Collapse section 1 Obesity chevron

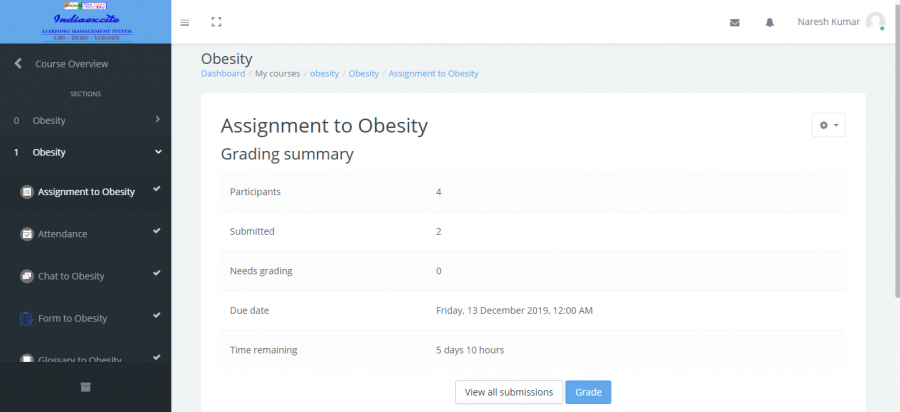[158, 152]
